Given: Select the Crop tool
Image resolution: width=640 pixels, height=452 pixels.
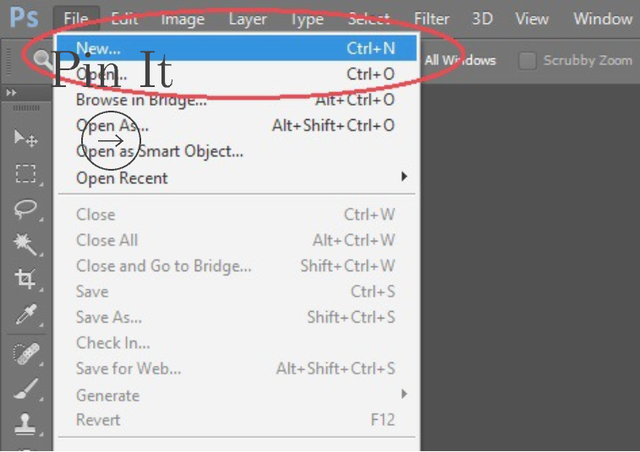Looking at the screenshot, I should 25,279.
